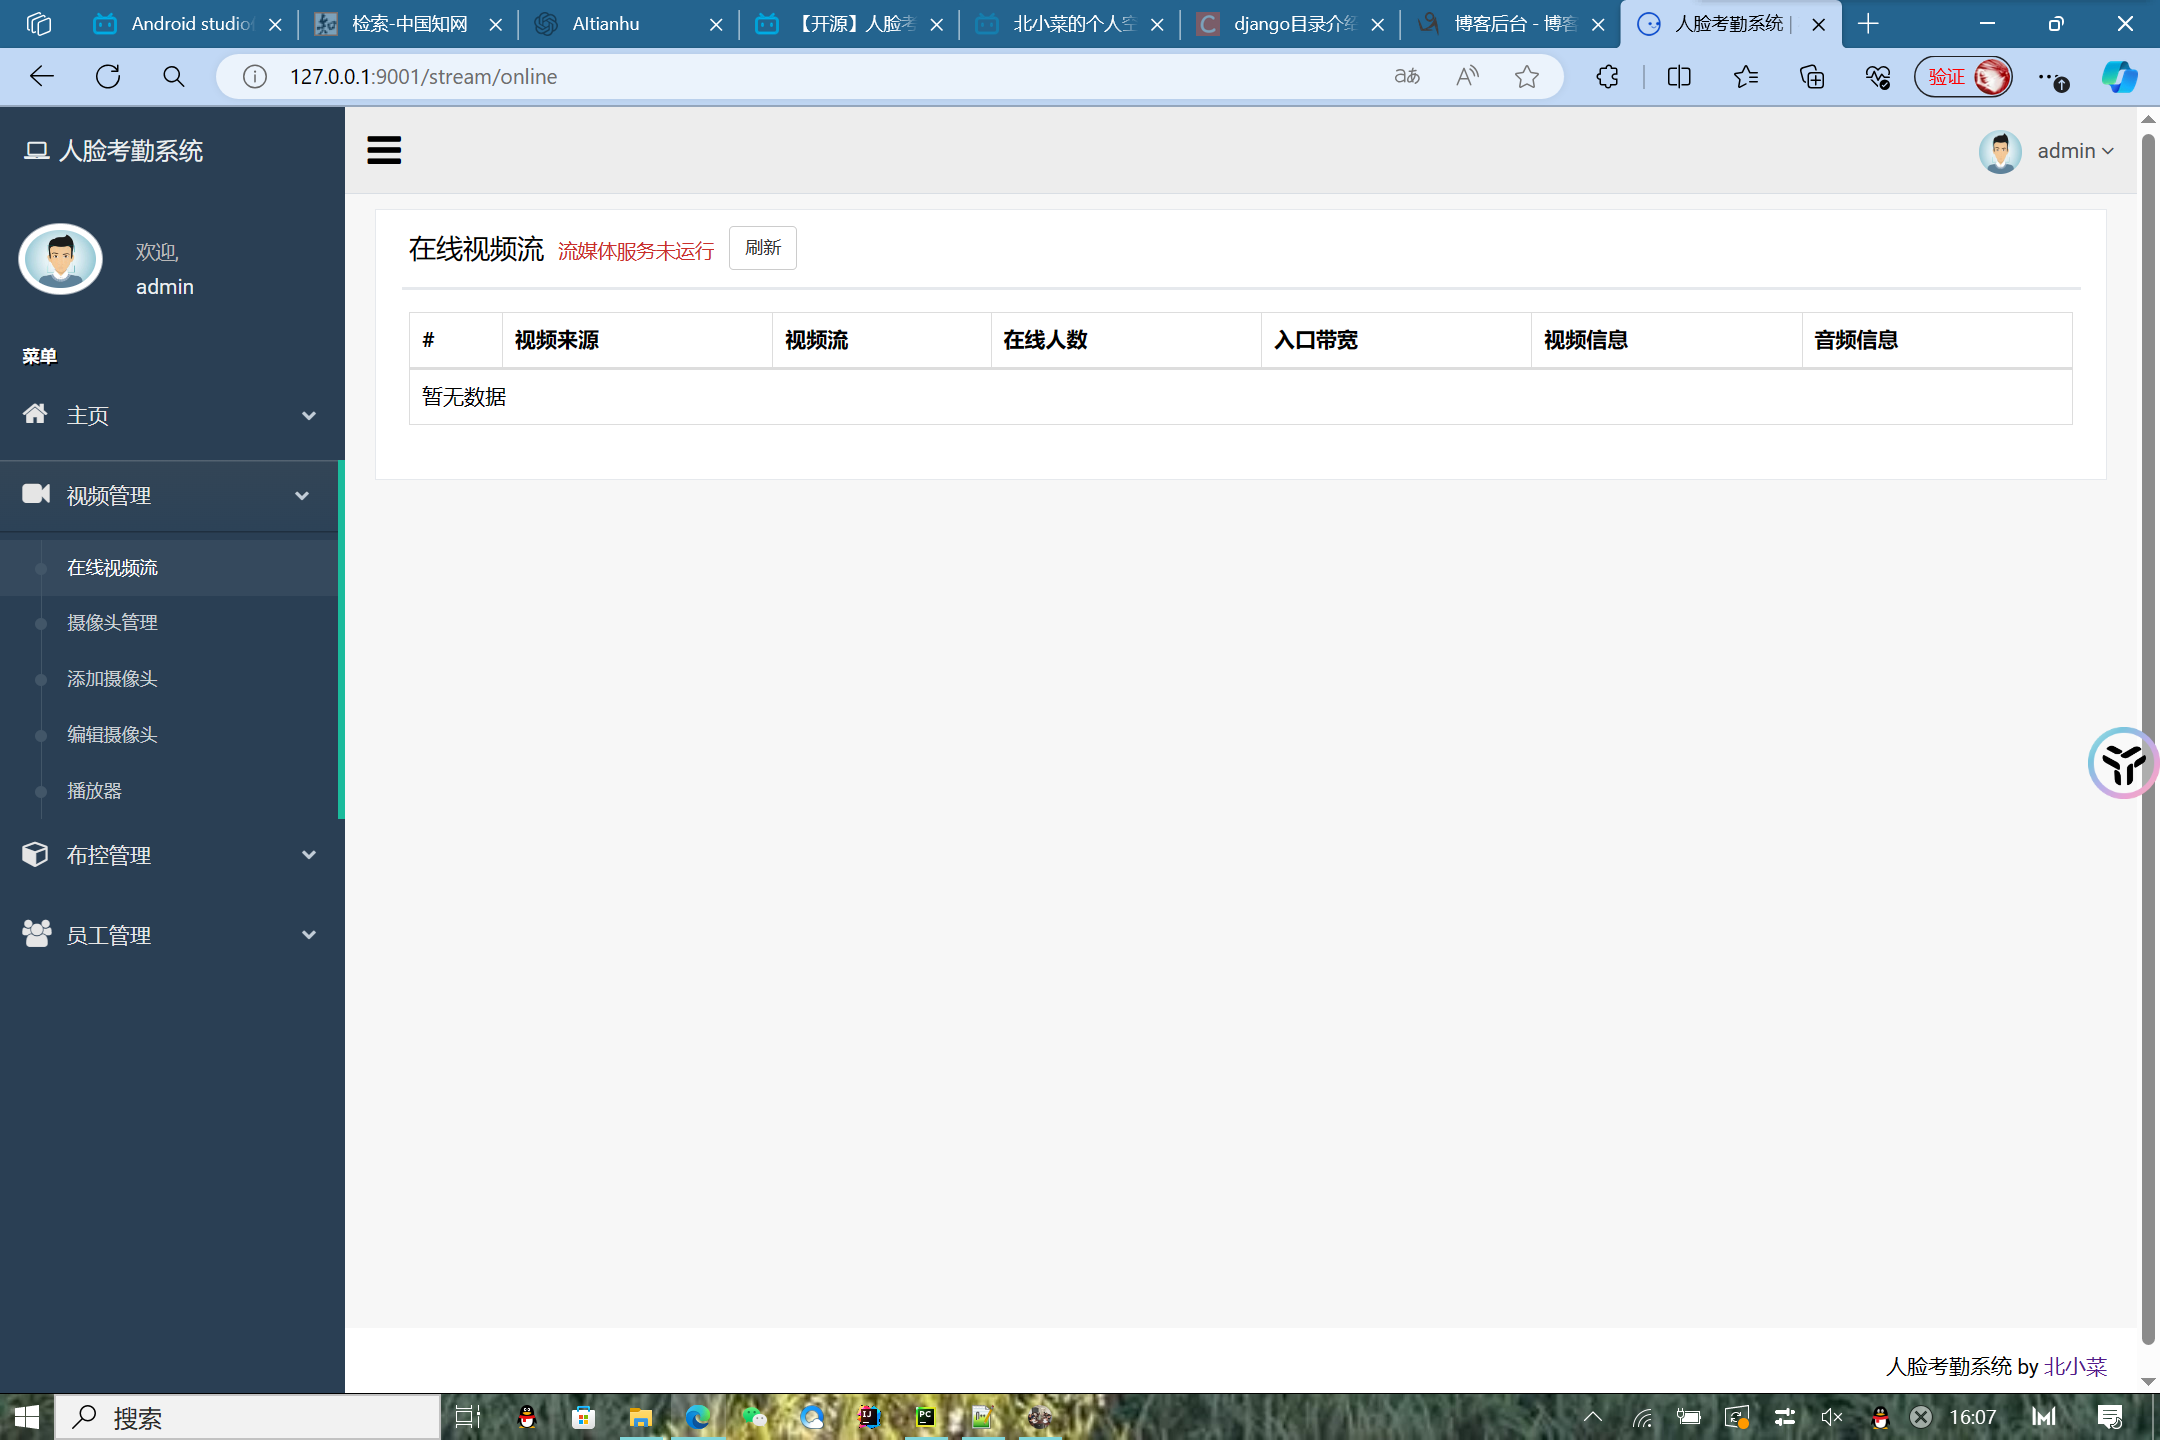Open the 北小菜 footer link
The width and height of the screenshot is (2160, 1440).
point(2074,1366)
